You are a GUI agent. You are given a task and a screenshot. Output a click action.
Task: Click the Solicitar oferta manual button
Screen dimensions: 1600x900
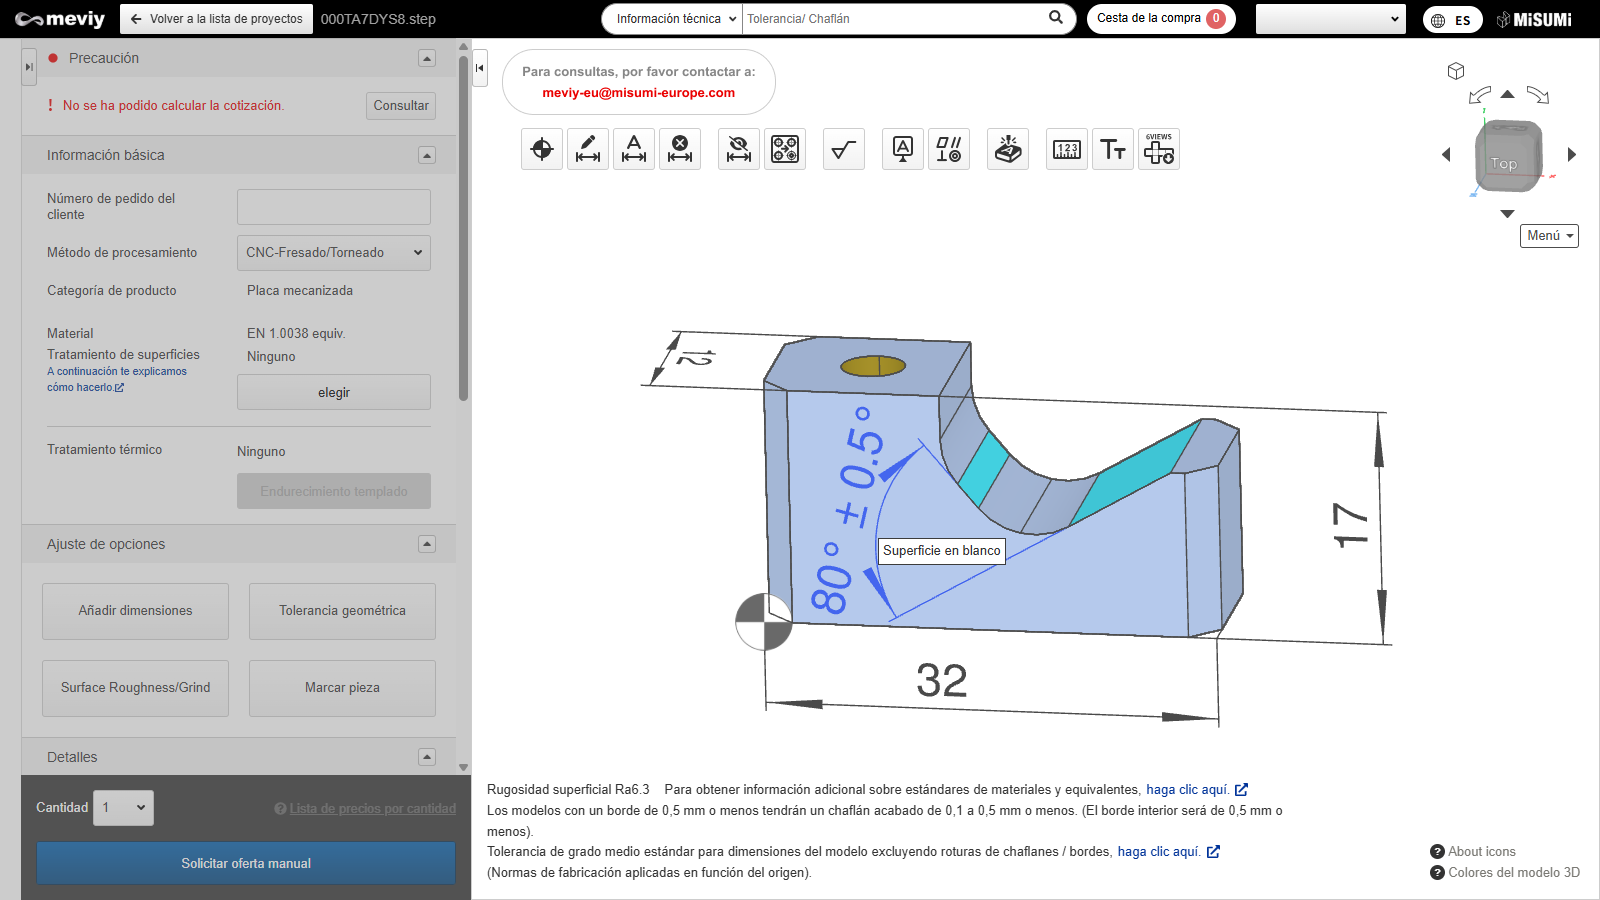pyautogui.click(x=246, y=863)
